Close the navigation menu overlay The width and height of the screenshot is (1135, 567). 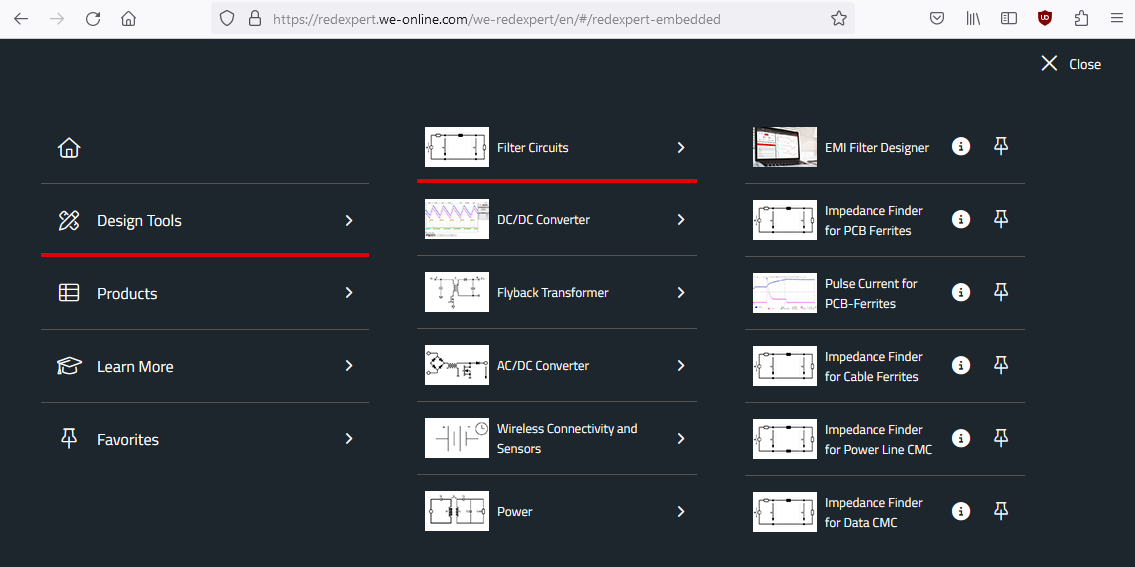1071,64
